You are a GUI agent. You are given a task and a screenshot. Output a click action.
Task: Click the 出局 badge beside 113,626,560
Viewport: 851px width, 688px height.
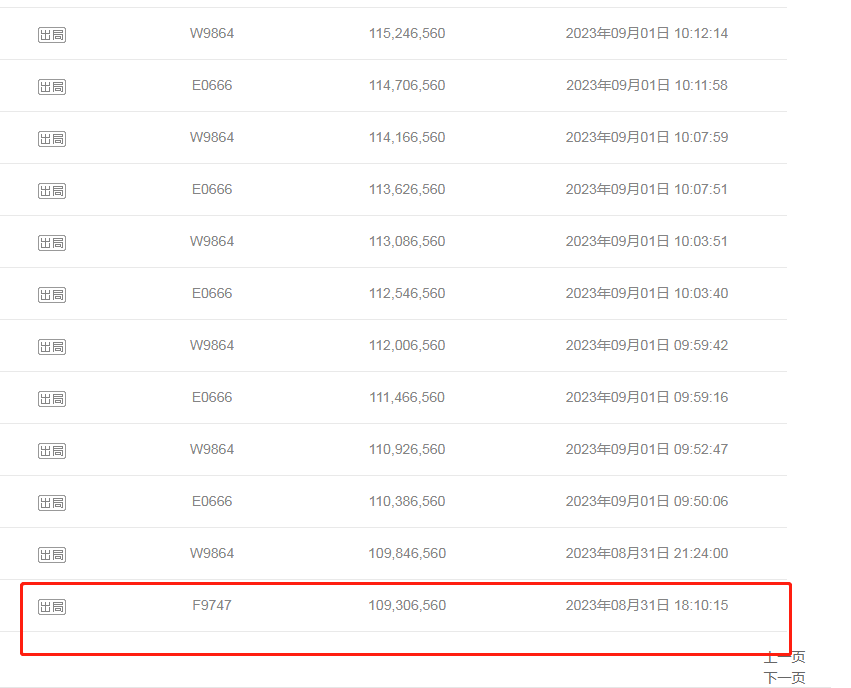(52, 191)
